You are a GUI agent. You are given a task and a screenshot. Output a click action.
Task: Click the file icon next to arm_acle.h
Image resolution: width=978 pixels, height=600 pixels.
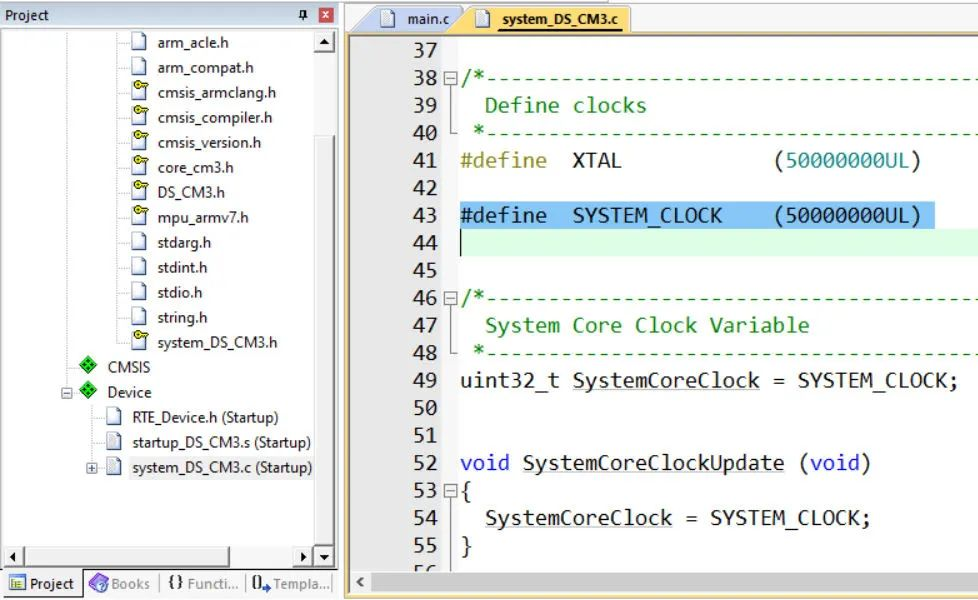[139, 41]
